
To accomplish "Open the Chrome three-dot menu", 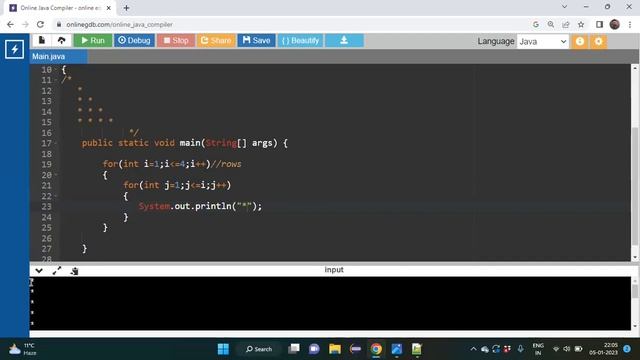I will 630,24.
